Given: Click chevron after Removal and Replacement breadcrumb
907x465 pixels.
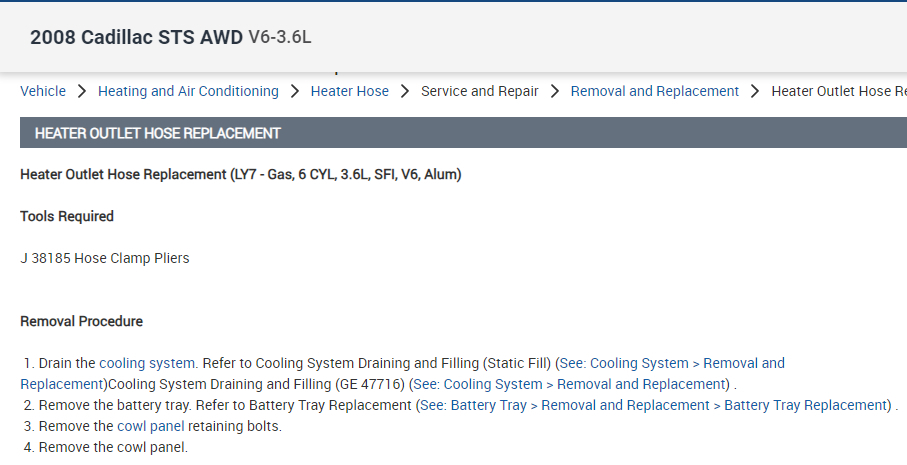Looking at the screenshot, I should (x=755, y=91).
